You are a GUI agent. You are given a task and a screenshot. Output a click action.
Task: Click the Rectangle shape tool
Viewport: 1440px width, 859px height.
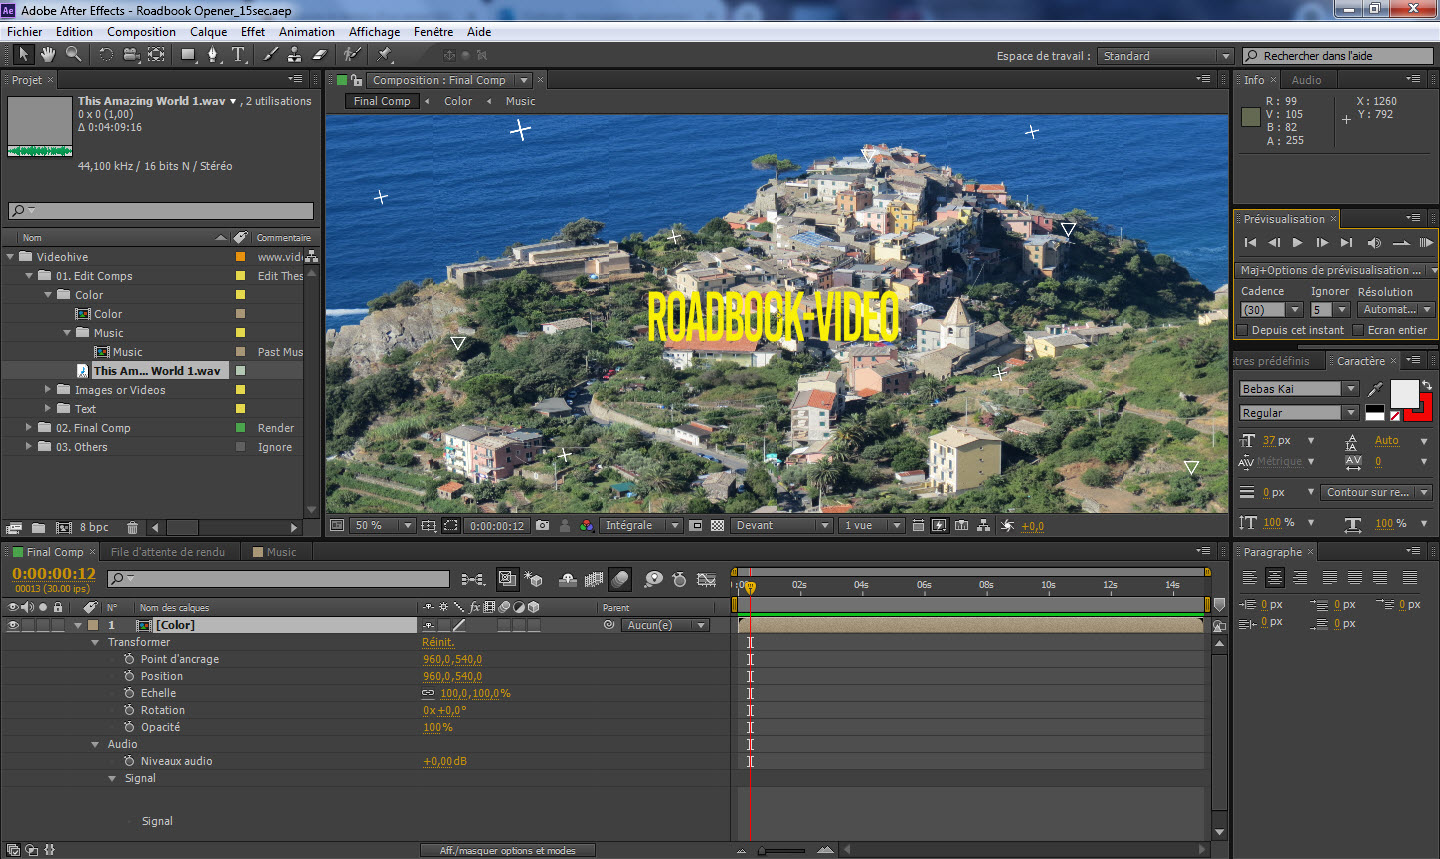[187, 55]
